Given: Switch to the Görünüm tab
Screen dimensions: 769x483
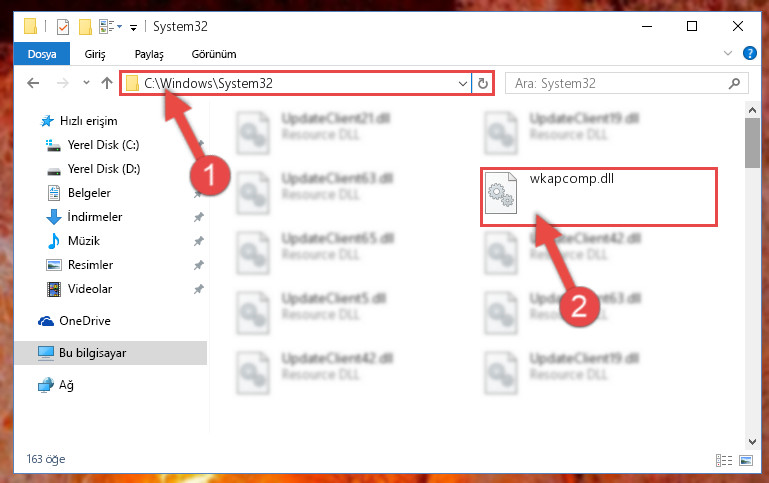Looking at the screenshot, I should coord(214,54).
